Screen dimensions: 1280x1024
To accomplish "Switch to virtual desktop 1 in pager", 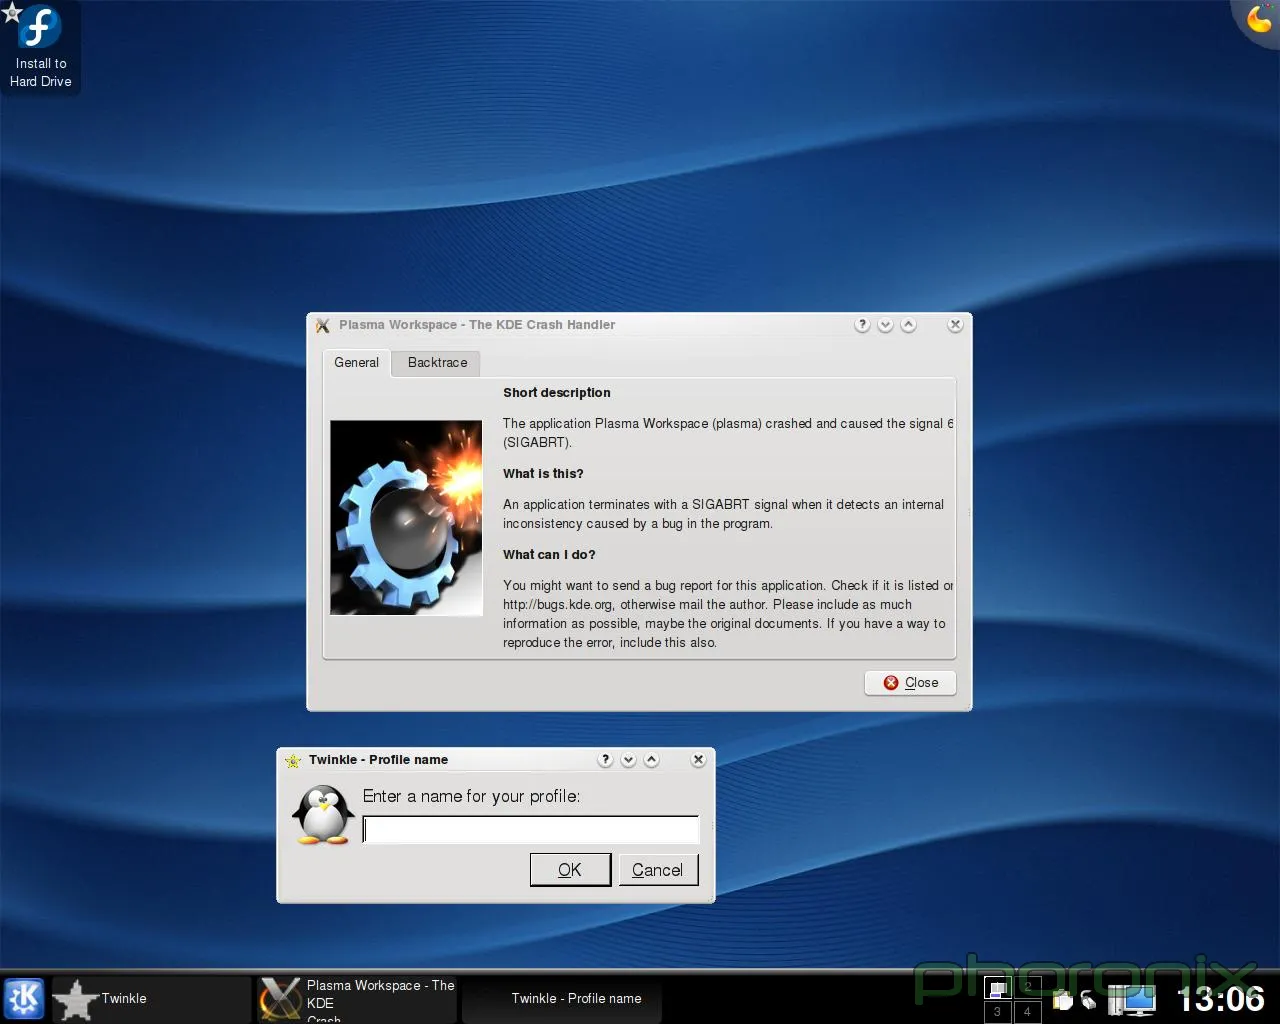I will coord(998,988).
